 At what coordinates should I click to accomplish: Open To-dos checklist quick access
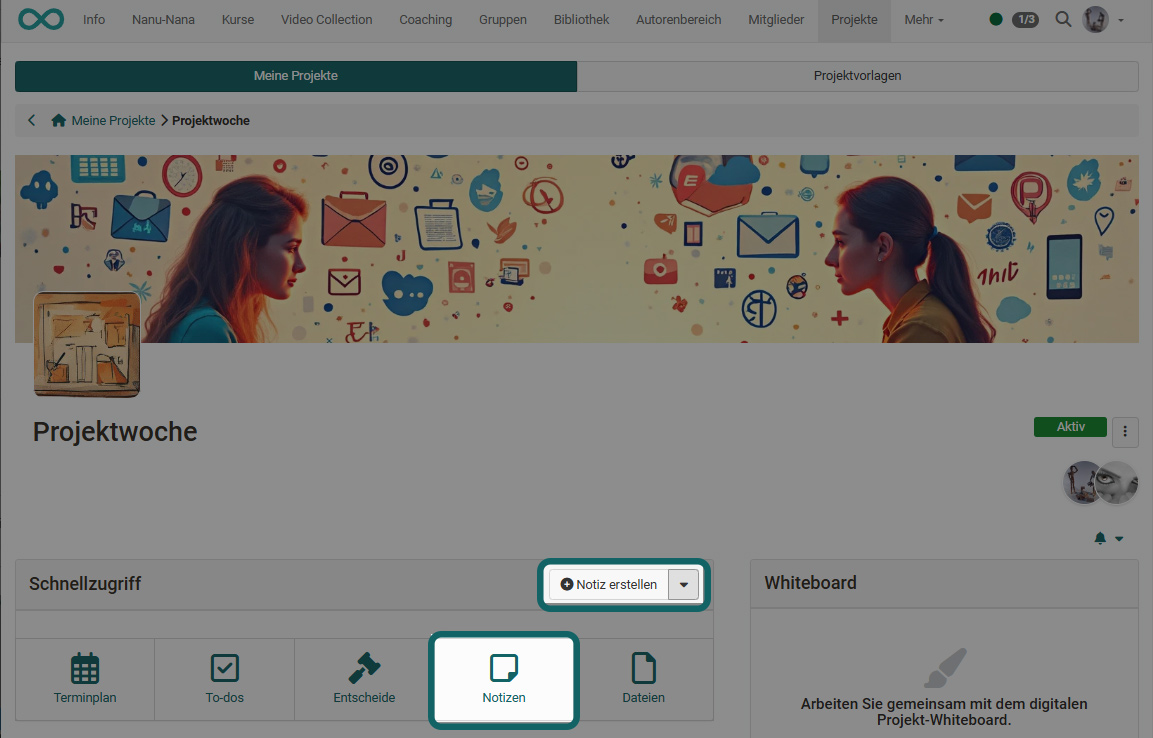224,679
